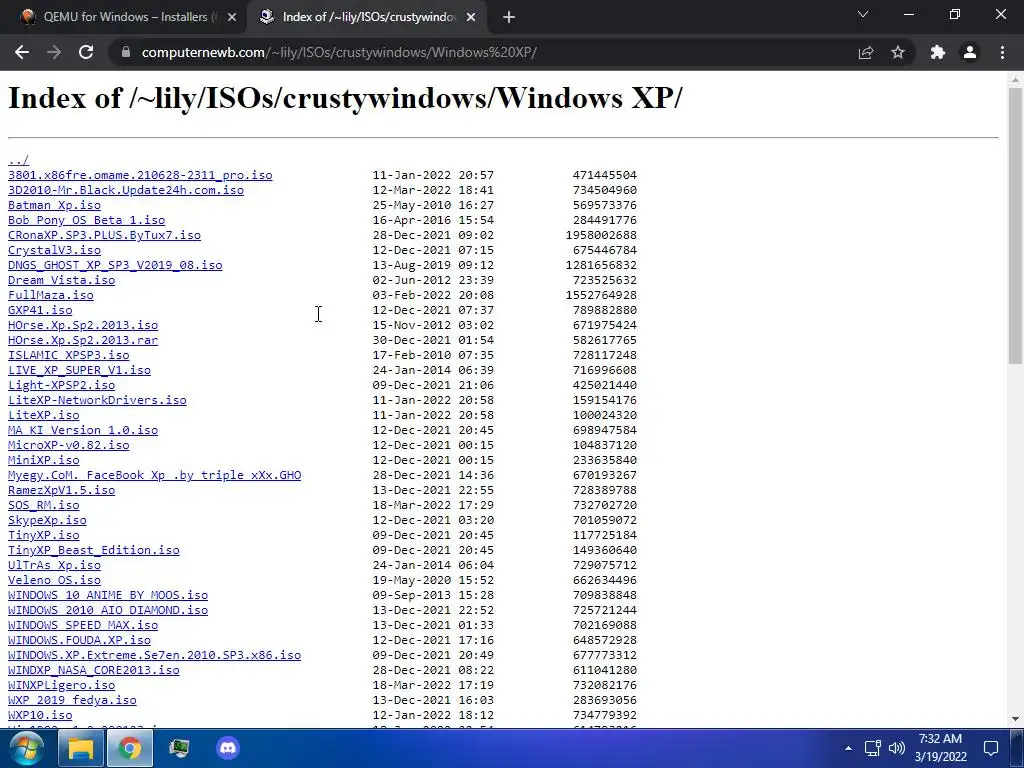Close the QEMU for Windows tab

232,17
